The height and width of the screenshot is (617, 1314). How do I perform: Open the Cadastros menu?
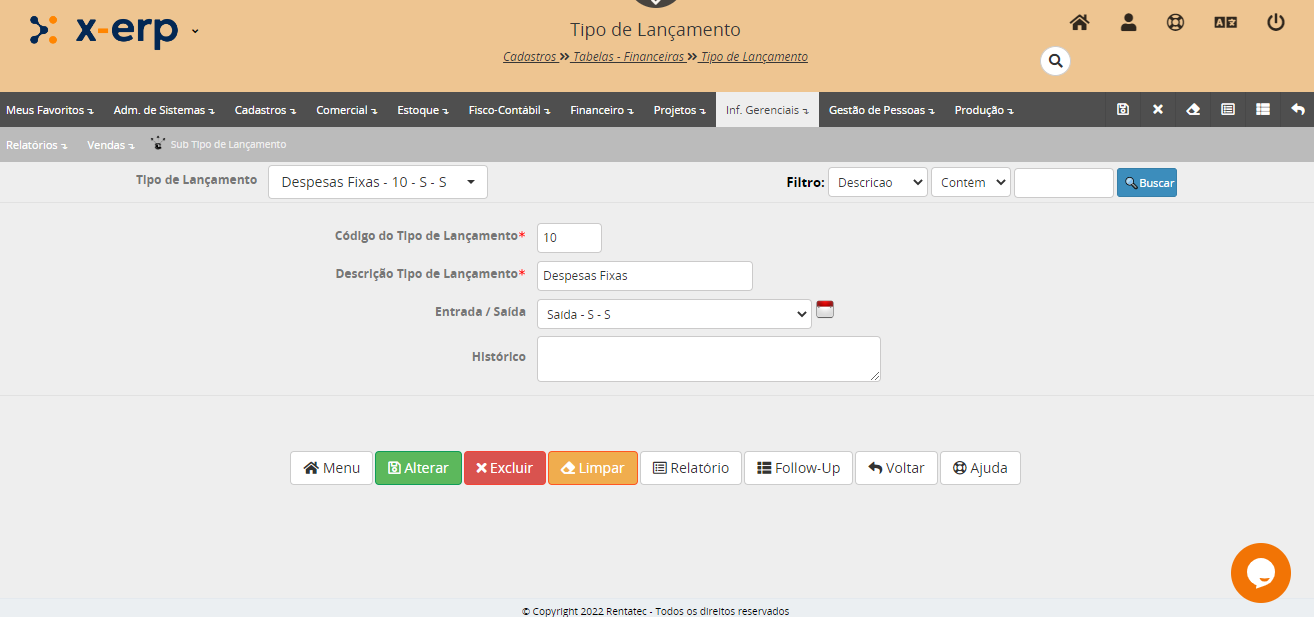click(265, 110)
